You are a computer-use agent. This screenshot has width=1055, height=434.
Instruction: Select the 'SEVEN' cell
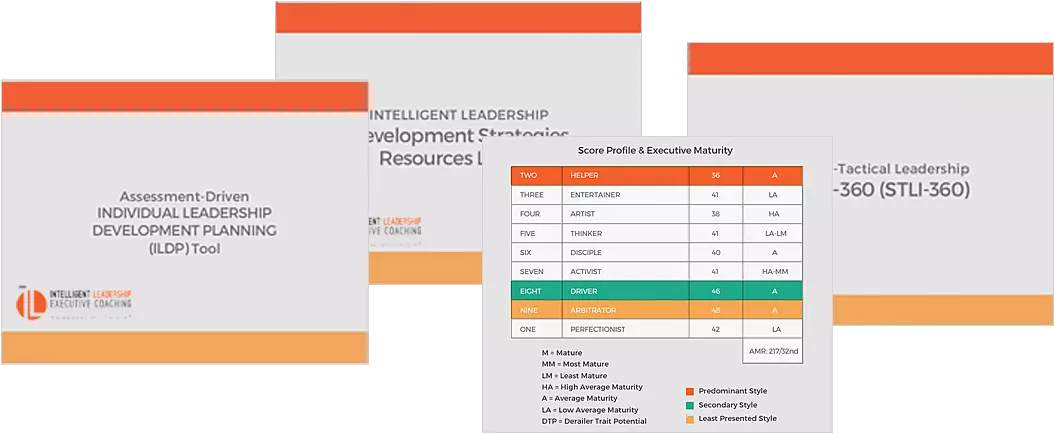coord(536,271)
